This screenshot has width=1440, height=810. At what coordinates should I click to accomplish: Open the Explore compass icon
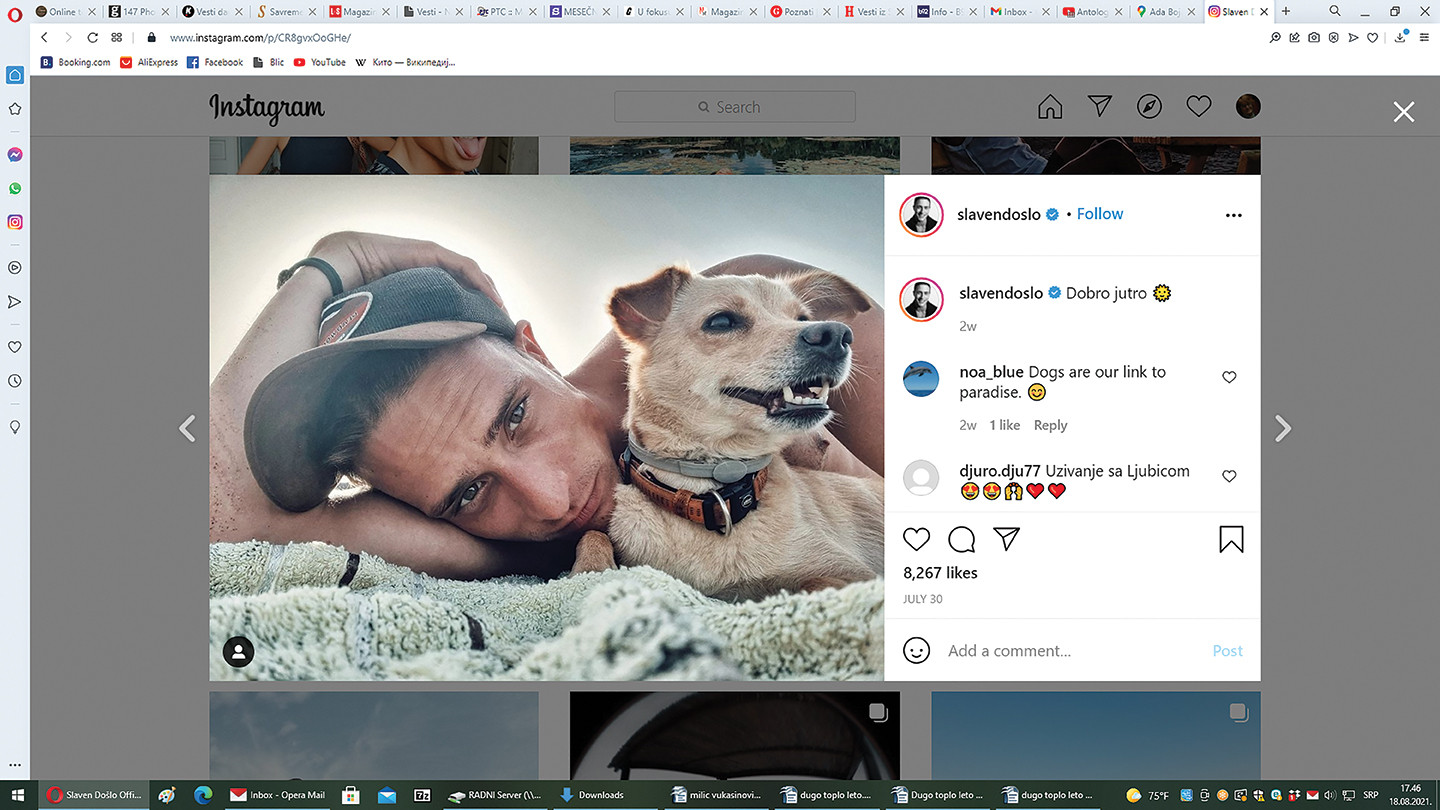coord(1149,107)
